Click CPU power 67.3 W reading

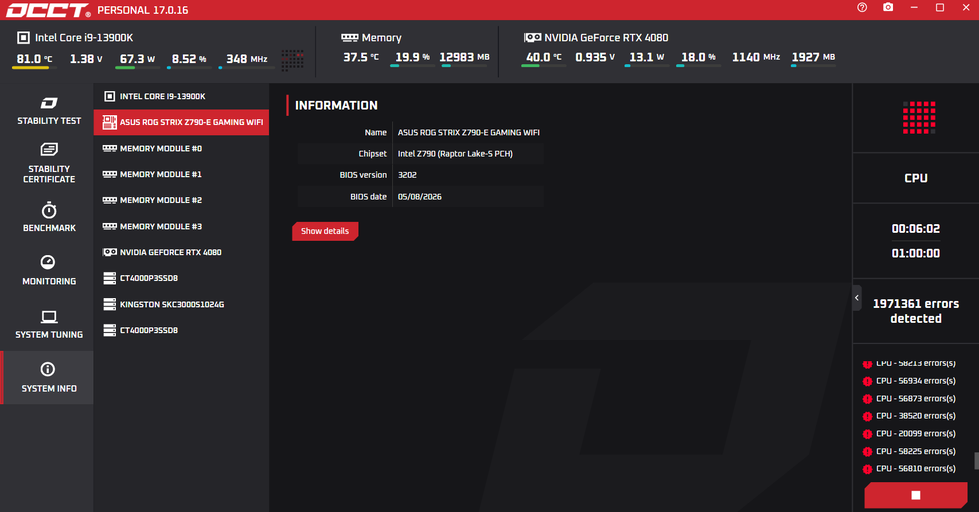pos(137,59)
